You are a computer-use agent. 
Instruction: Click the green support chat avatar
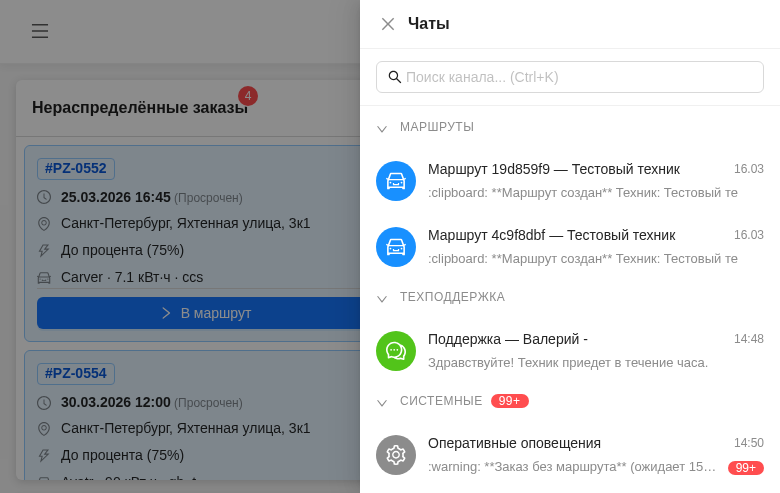(x=396, y=351)
